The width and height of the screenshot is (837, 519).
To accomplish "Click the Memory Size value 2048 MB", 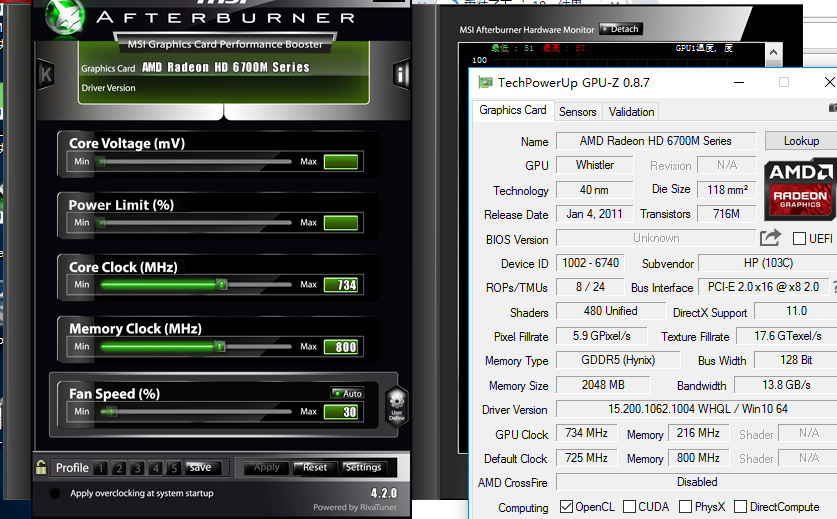I will point(603,385).
